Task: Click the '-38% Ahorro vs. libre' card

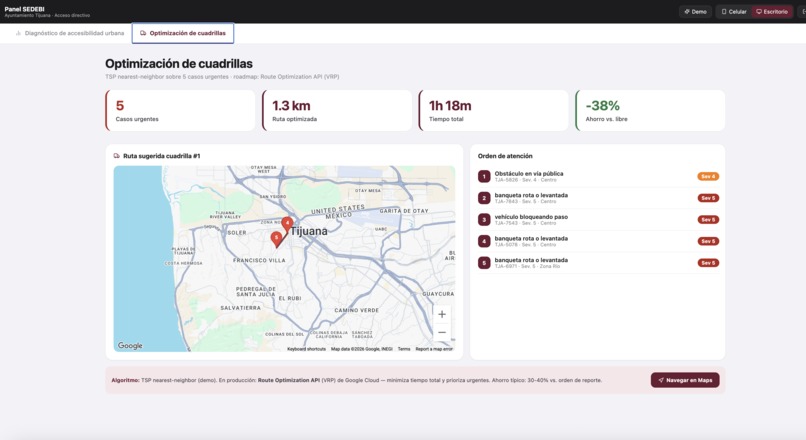Action: point(650,111)
